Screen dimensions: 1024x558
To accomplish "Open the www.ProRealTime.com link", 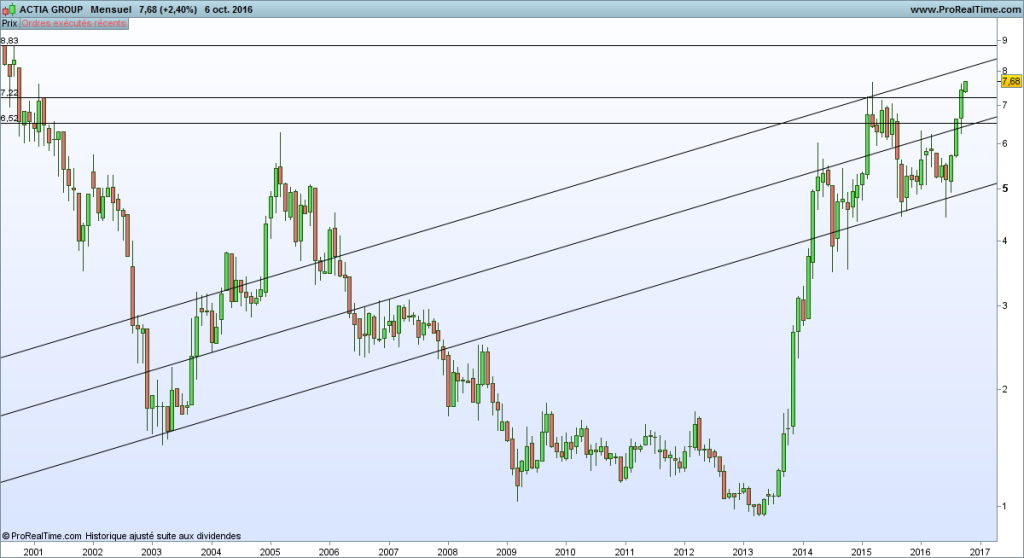I will click(x=965, y=9).
